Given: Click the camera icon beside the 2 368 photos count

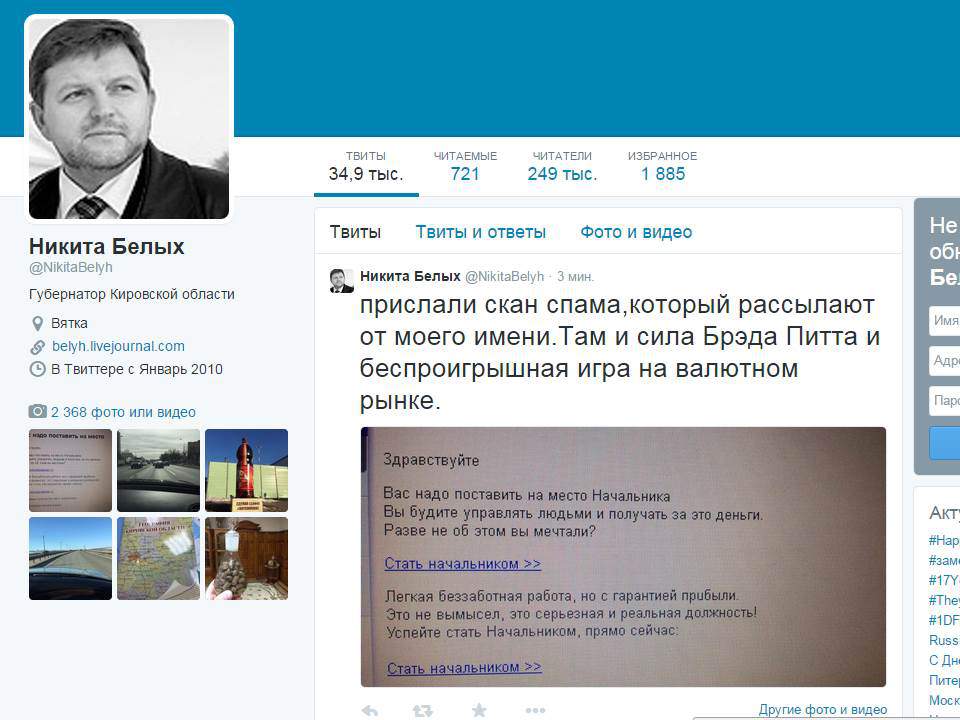Looking at the screenshot, I should click(x=37, y=411).
